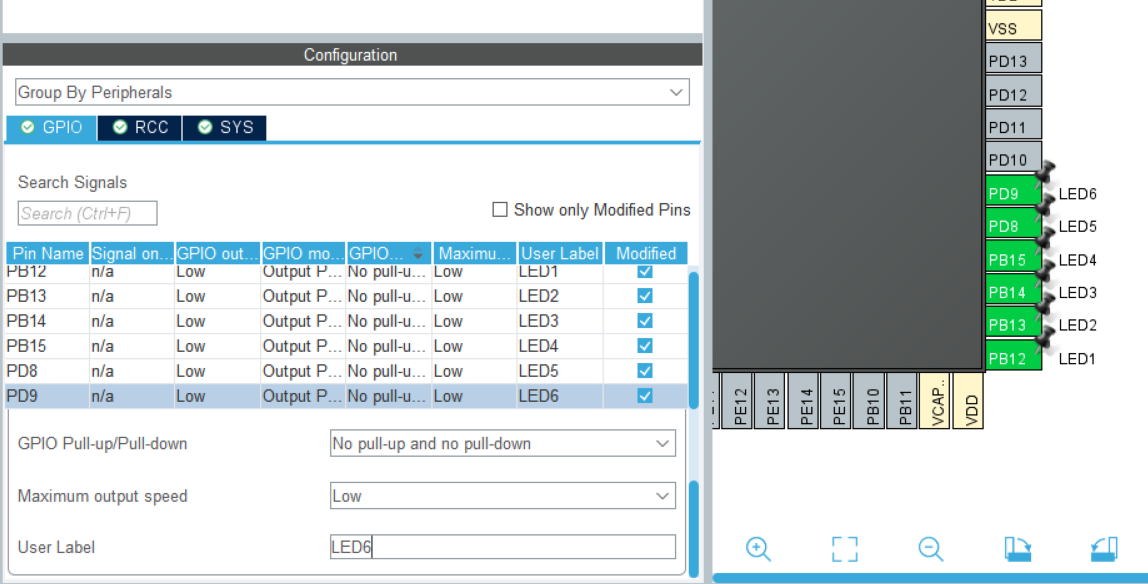Sort by User Label column header

click(x=560, y=253)
